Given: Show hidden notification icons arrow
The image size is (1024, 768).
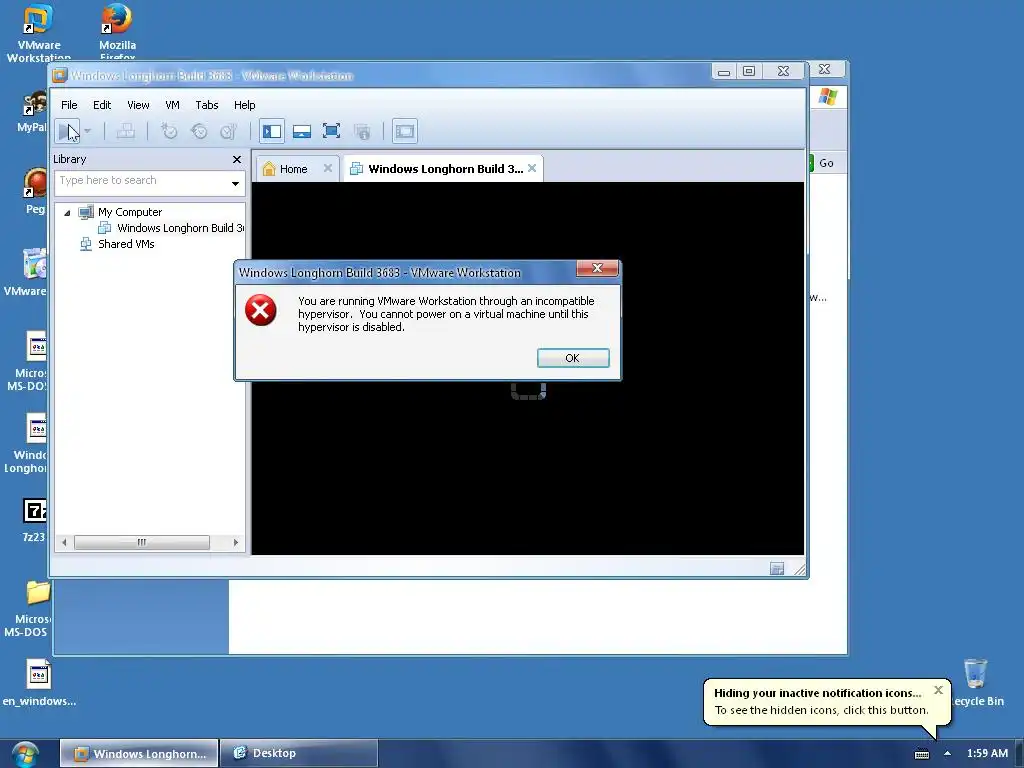Looking at the screenshot, I should click(947, 754).
